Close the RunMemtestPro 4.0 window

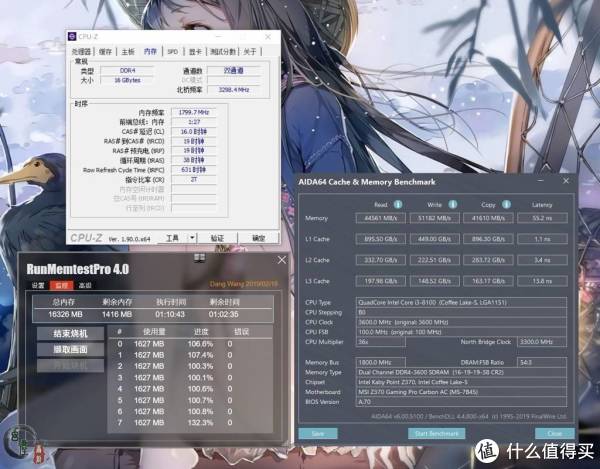pos(282,260)
